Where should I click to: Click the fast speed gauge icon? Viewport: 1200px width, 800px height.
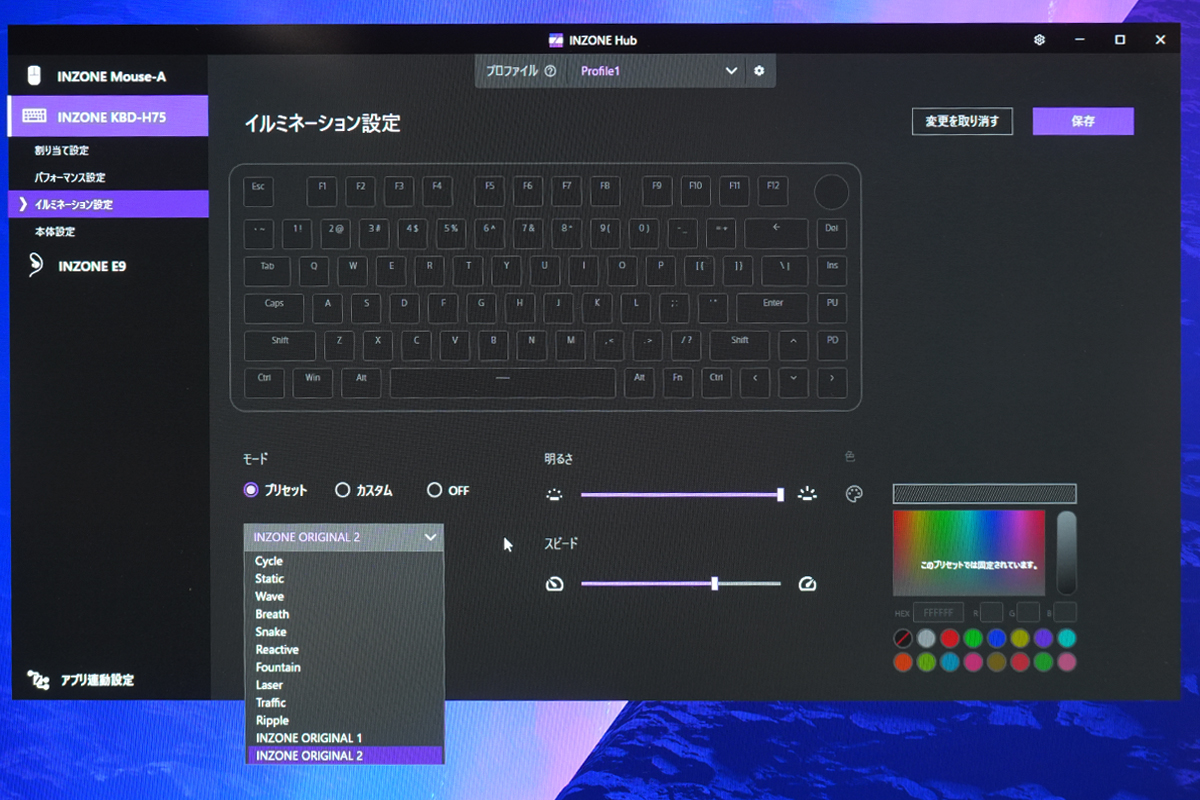pyautogui.click(x=807, y=583)
